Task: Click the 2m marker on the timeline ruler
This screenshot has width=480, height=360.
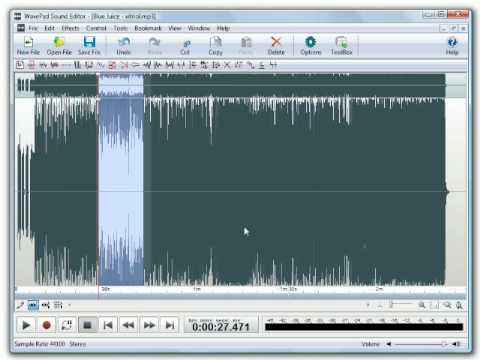Action: click(379, 289)
